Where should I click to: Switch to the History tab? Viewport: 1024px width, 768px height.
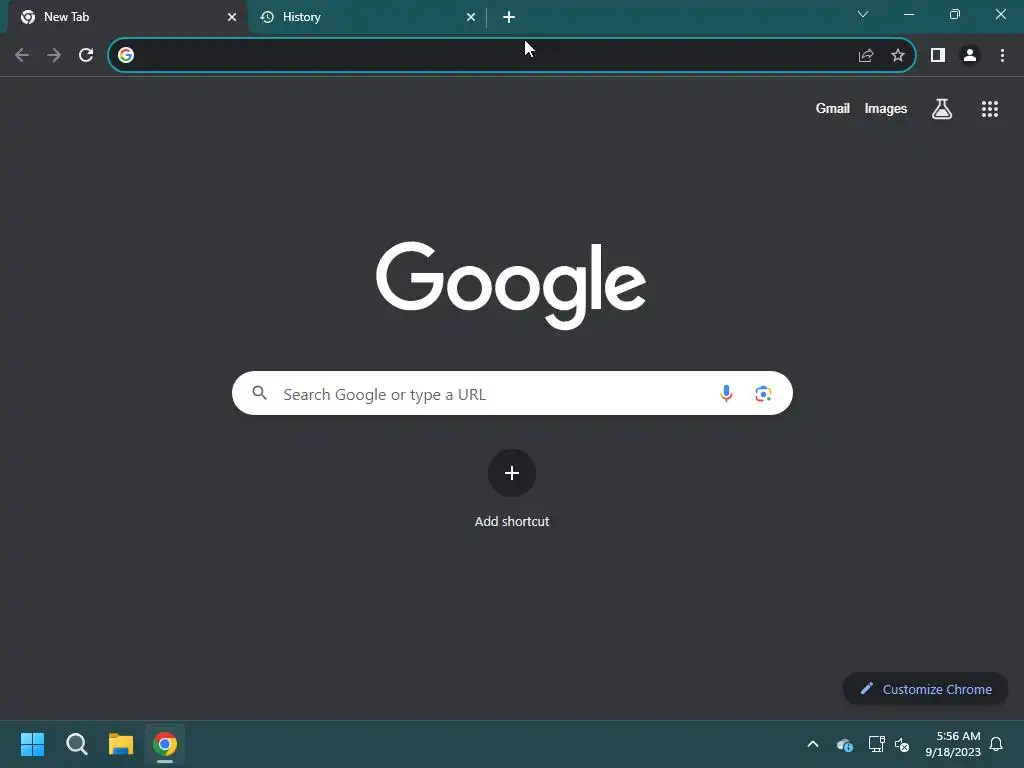coord(367,17)
